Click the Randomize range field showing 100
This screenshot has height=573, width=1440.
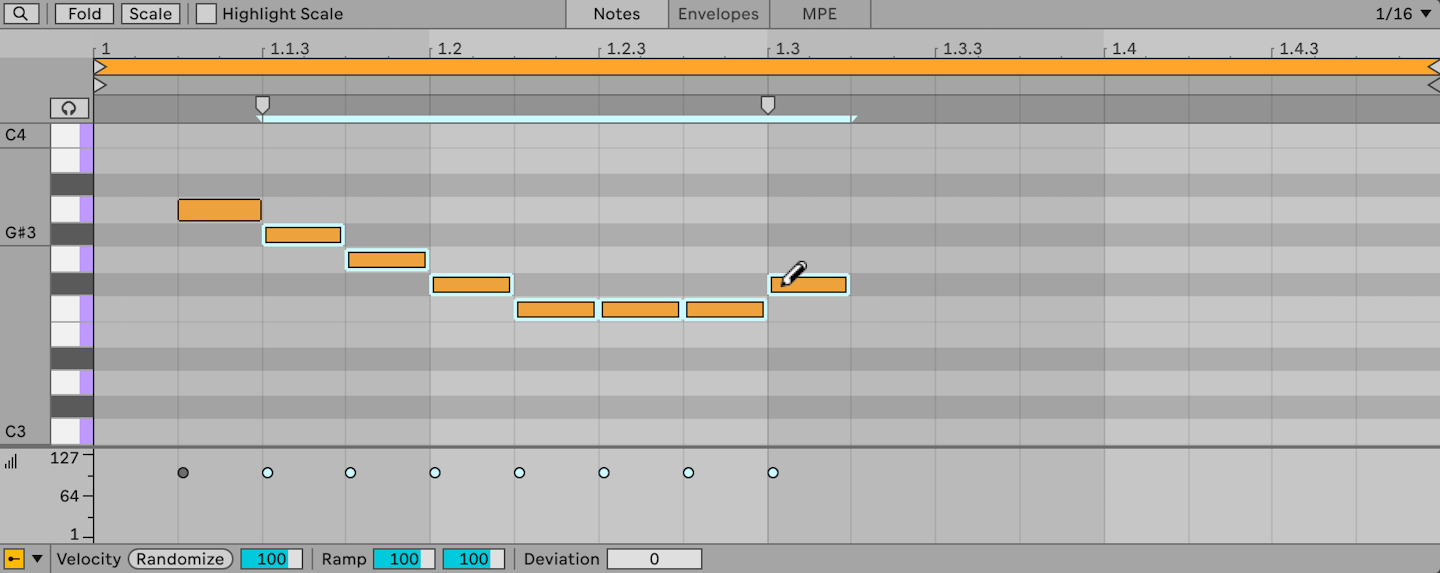pyautogui.click(x=271, y=559)
